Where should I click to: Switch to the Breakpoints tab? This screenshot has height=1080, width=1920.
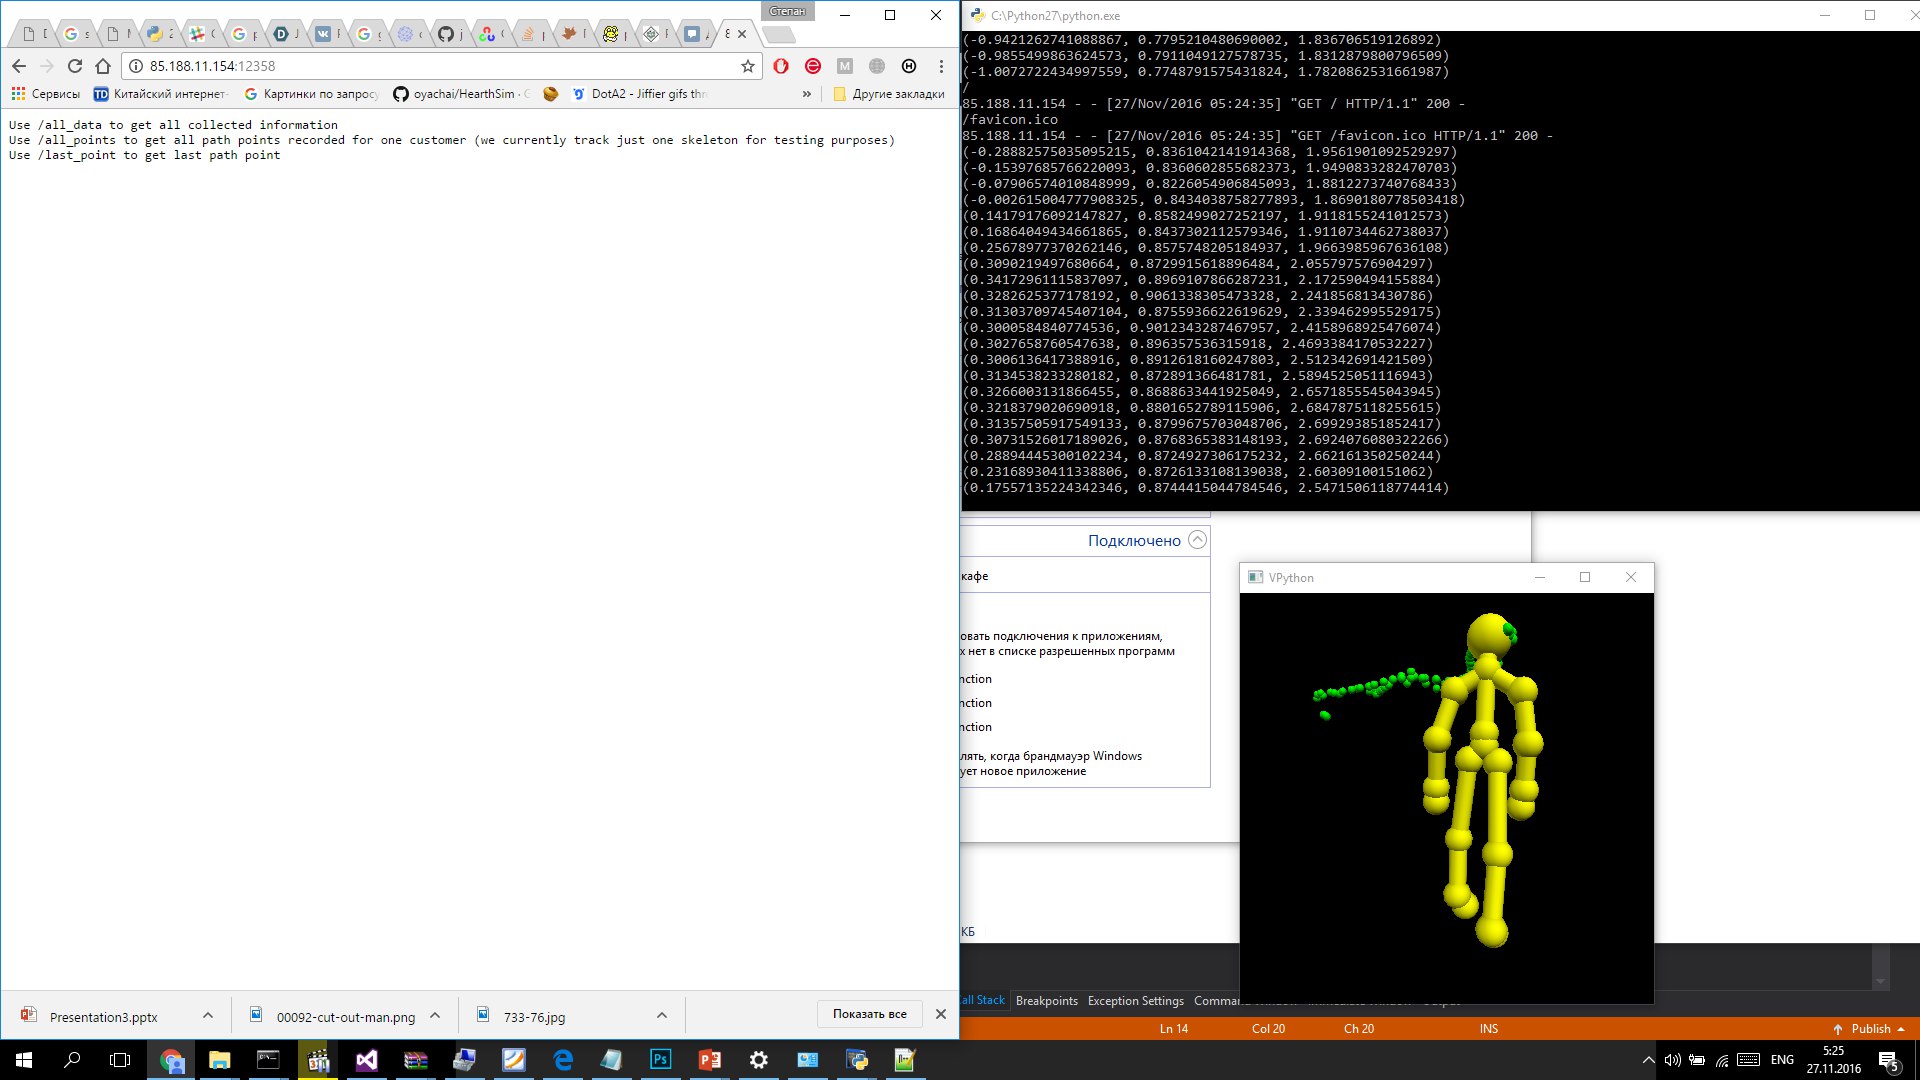pyautogui.click(x=1046, y=1001)
